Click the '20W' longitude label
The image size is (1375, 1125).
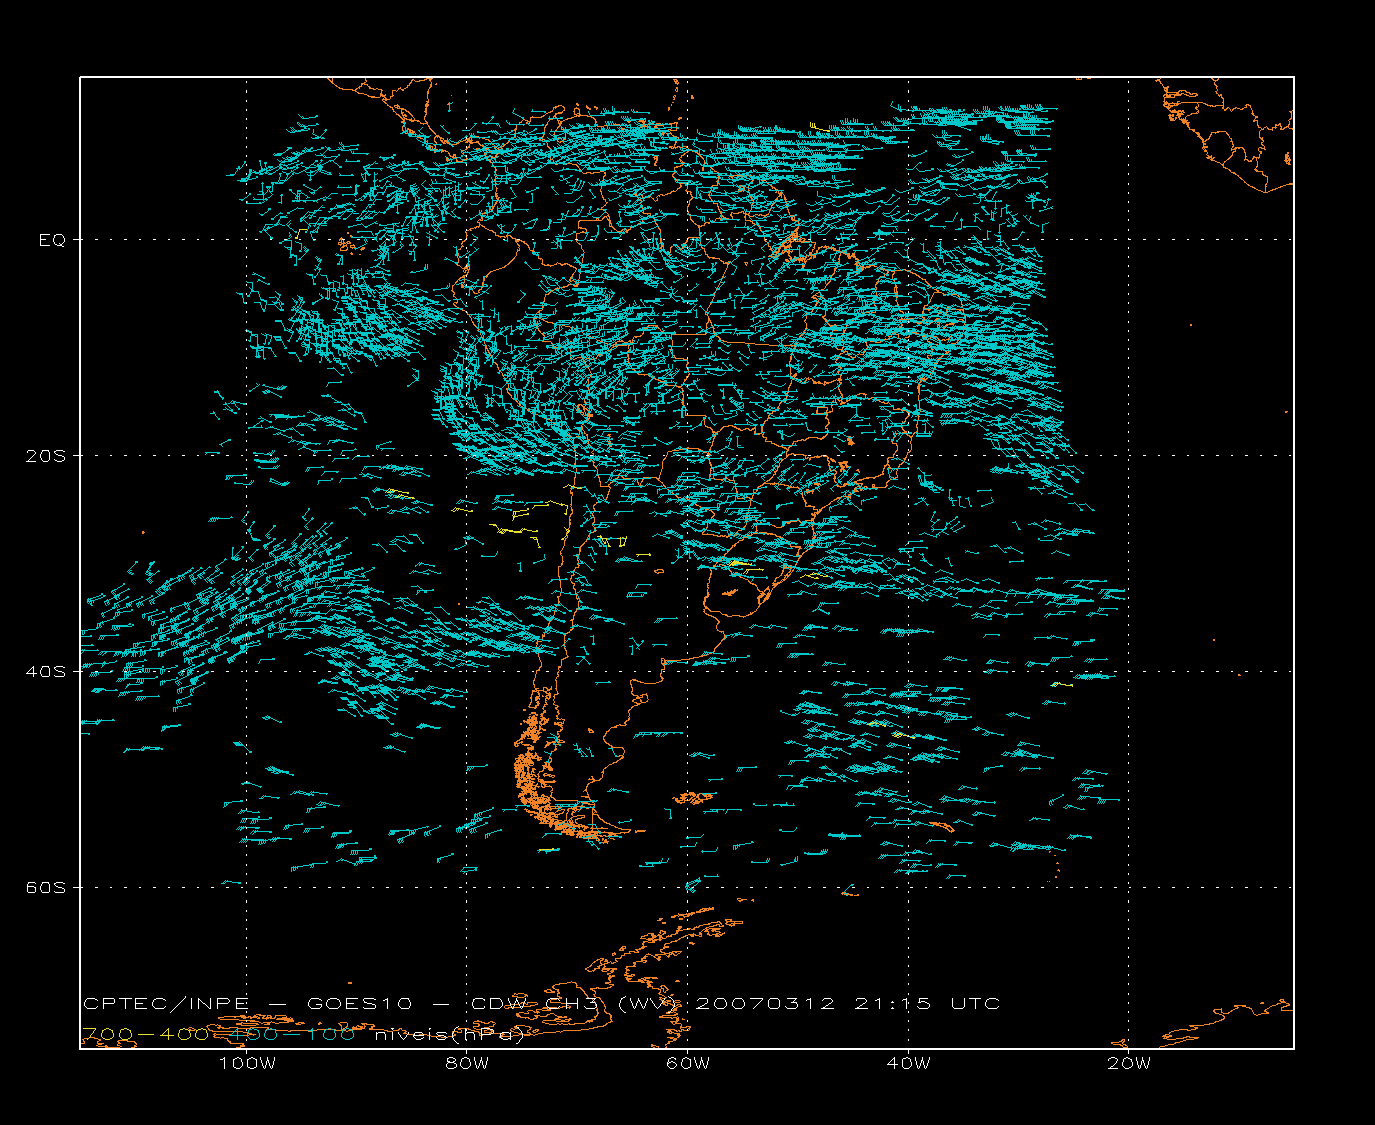click(x=1129, y=1063)
